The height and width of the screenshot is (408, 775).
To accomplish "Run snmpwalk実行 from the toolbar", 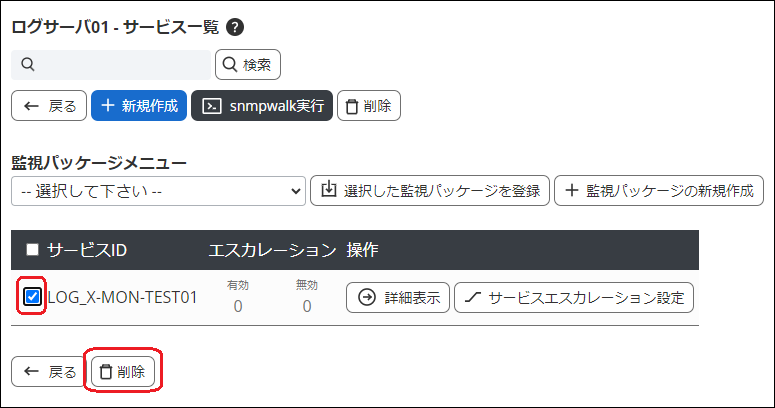I will pyautogui.click(x=262, y=106).
